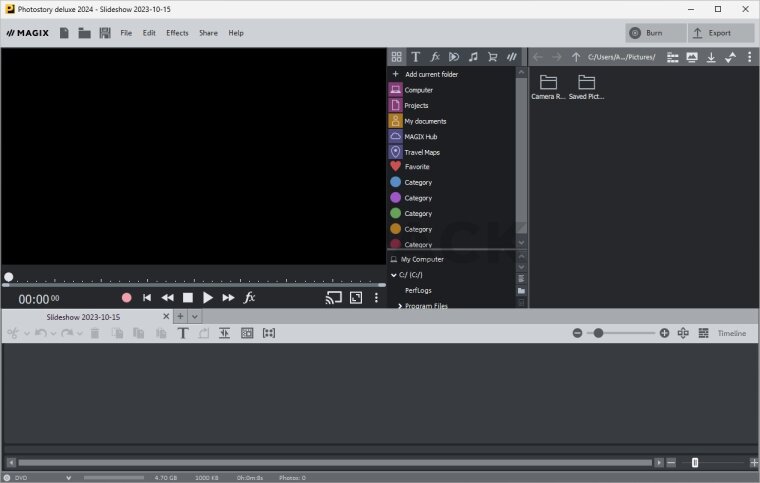Screen dimensions: 760x483
Task: Click the transitions tab icon
Action: tap(454, 57)
